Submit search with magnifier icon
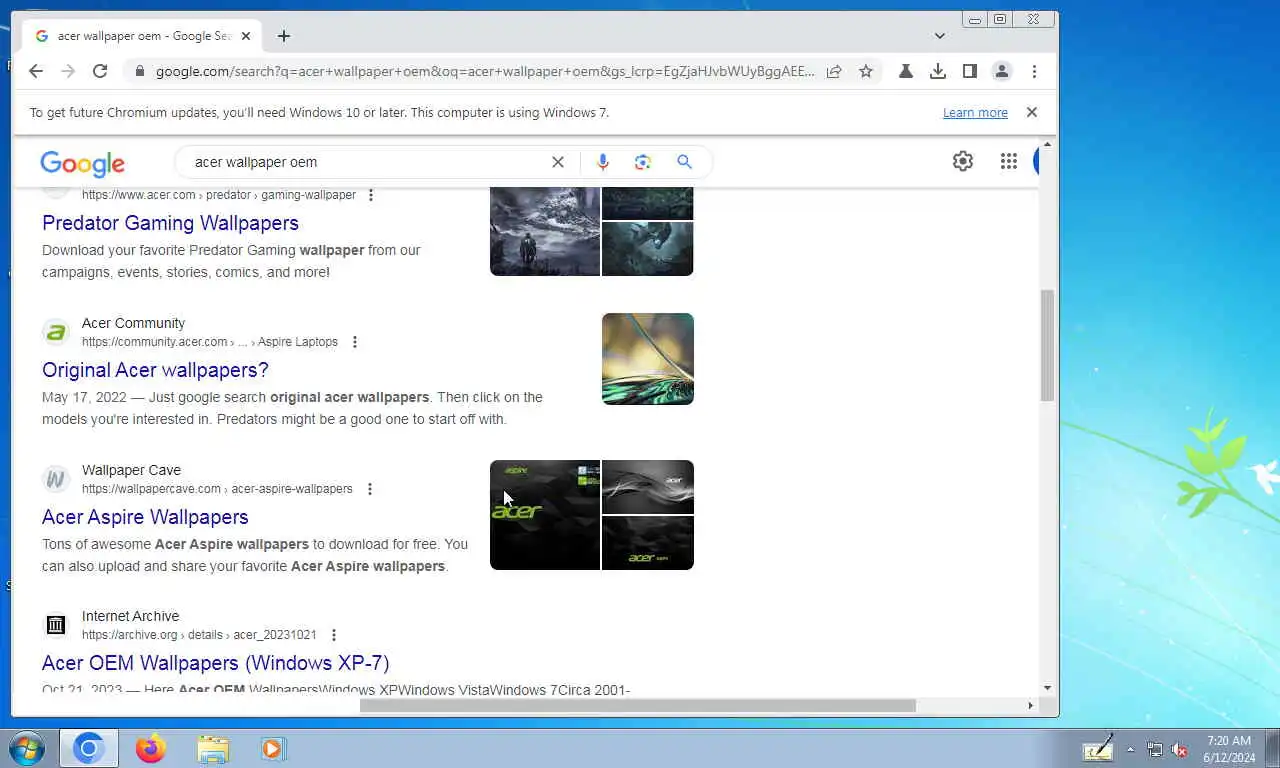This screenshot has width=1280, height=768. [684, 162]
